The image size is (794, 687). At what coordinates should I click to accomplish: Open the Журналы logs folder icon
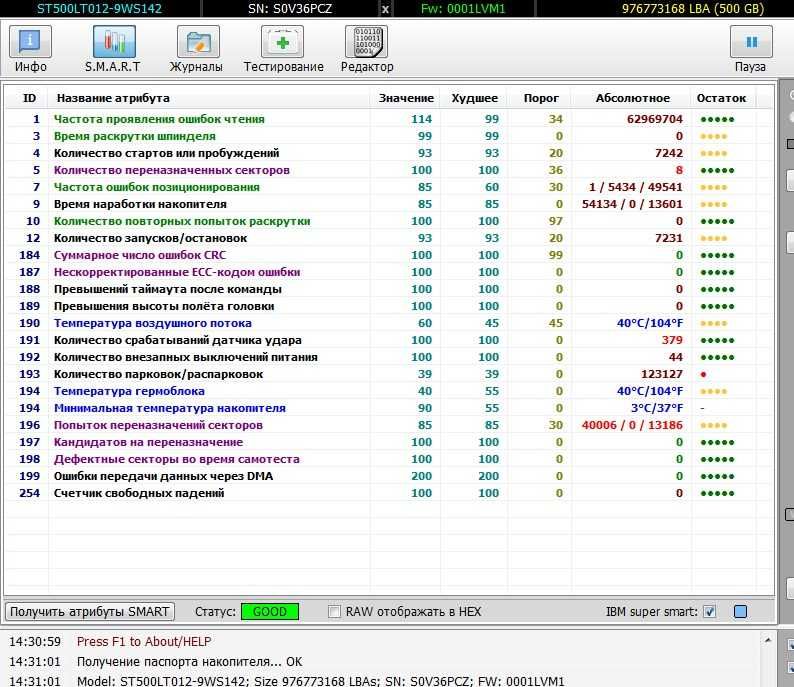198,43
